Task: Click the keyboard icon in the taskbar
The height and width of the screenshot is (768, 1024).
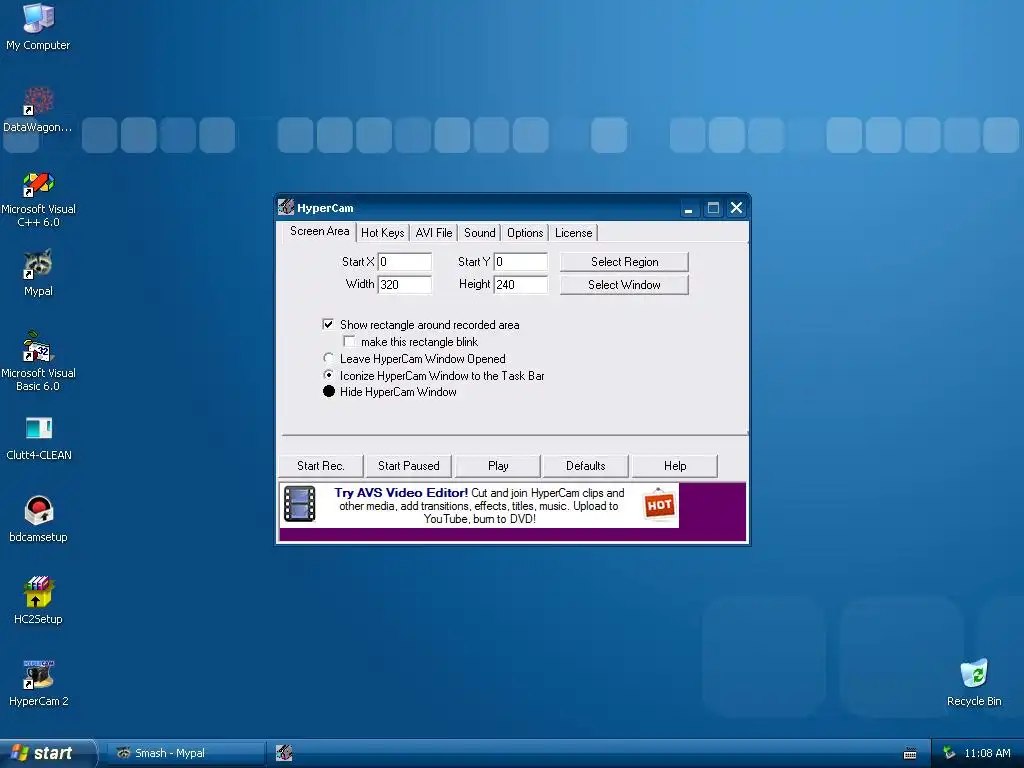Action: (910, 754)
